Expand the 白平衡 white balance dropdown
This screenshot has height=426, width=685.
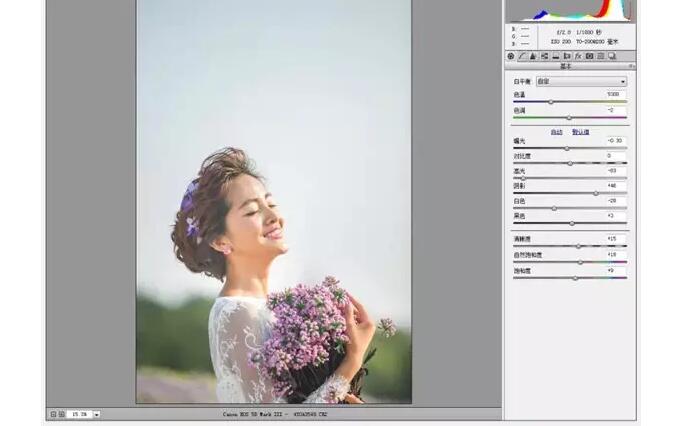point(581,81)
